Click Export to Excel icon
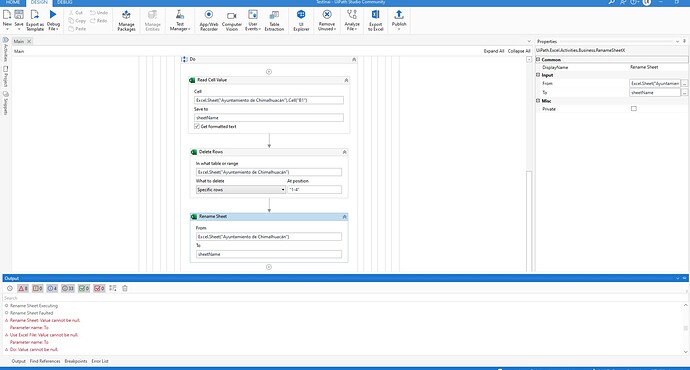 [375, 21]
